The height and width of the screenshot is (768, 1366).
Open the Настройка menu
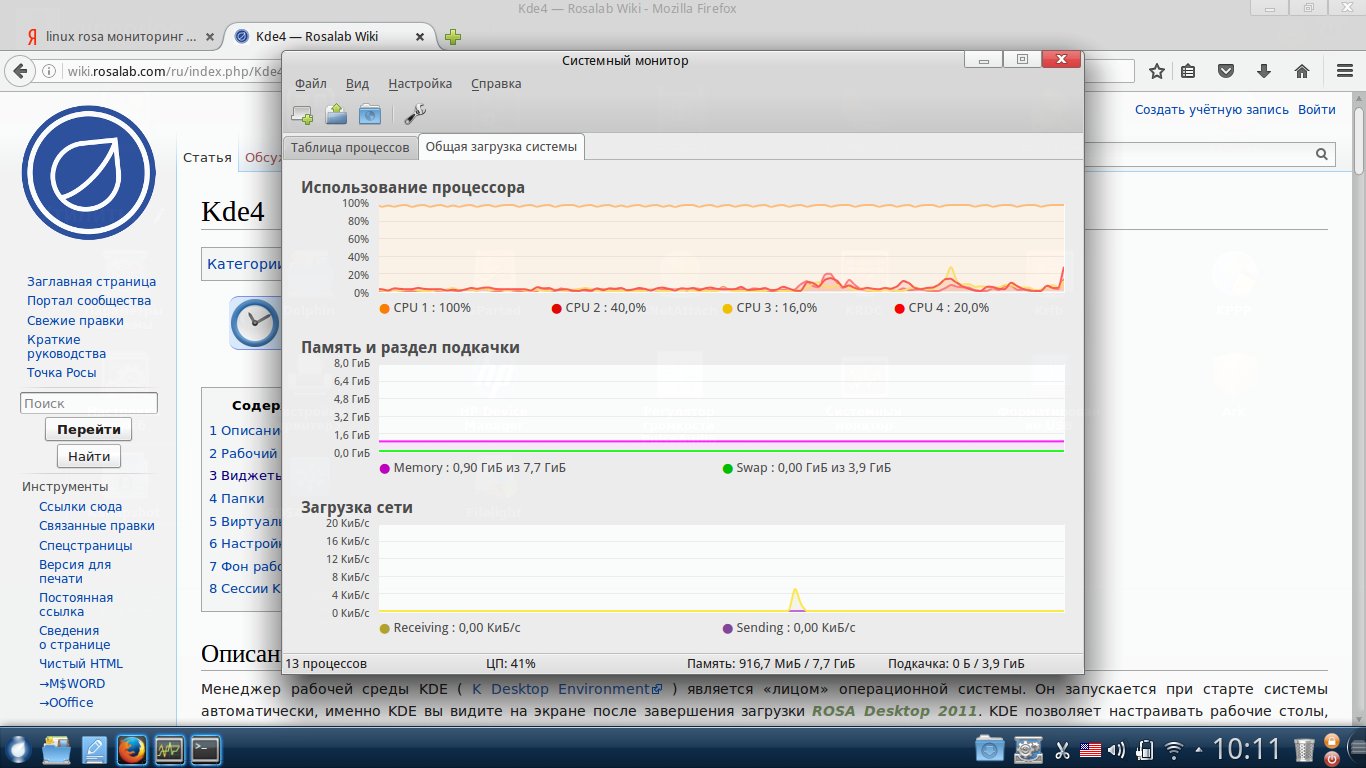click(420, 84)
